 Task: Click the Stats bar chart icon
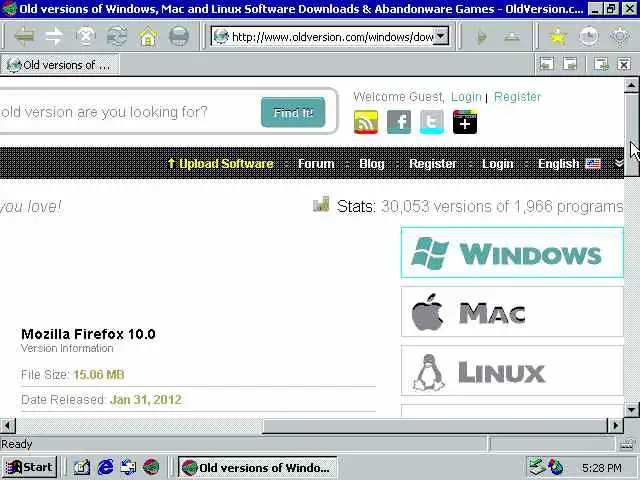(x=321, y=204)
